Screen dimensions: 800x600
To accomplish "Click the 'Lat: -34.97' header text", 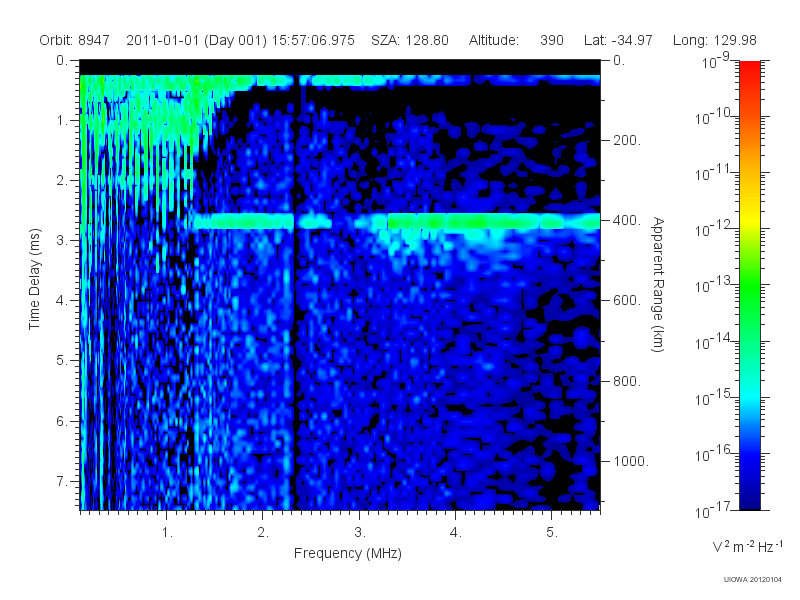I will coord(618,40).
